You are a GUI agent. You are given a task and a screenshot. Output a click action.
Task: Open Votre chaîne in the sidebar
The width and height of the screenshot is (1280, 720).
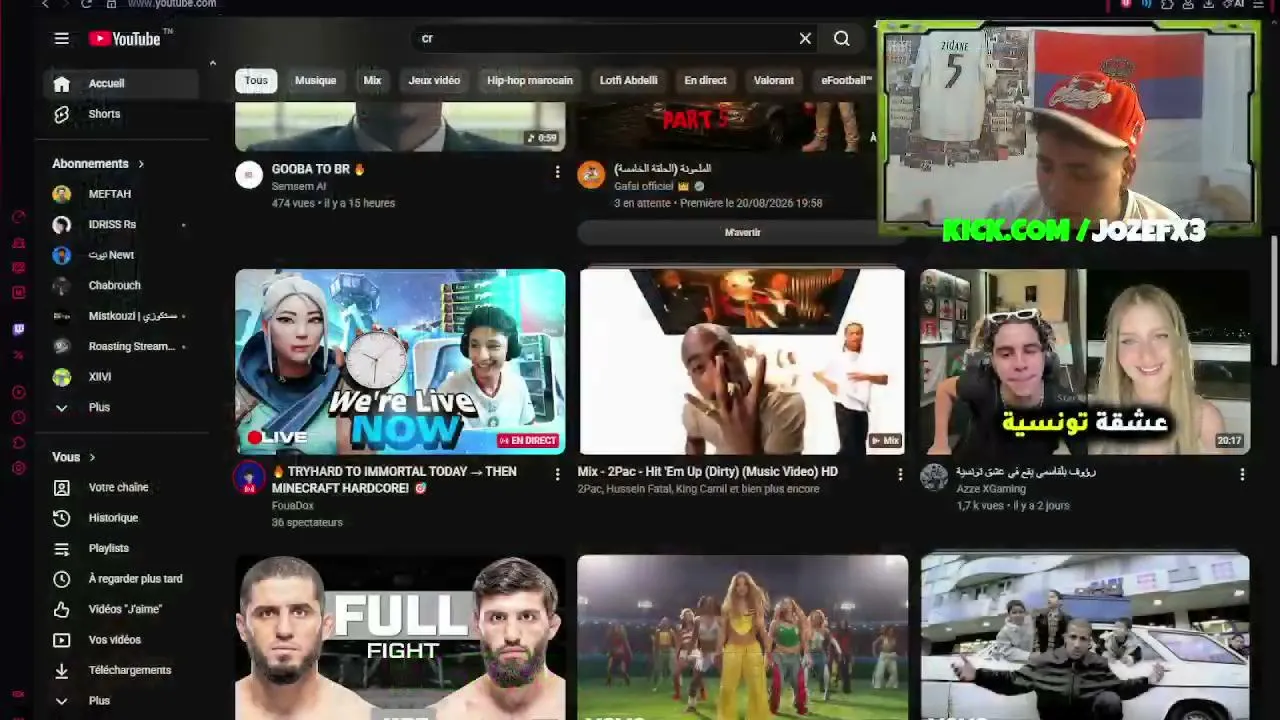coord(120,487)
